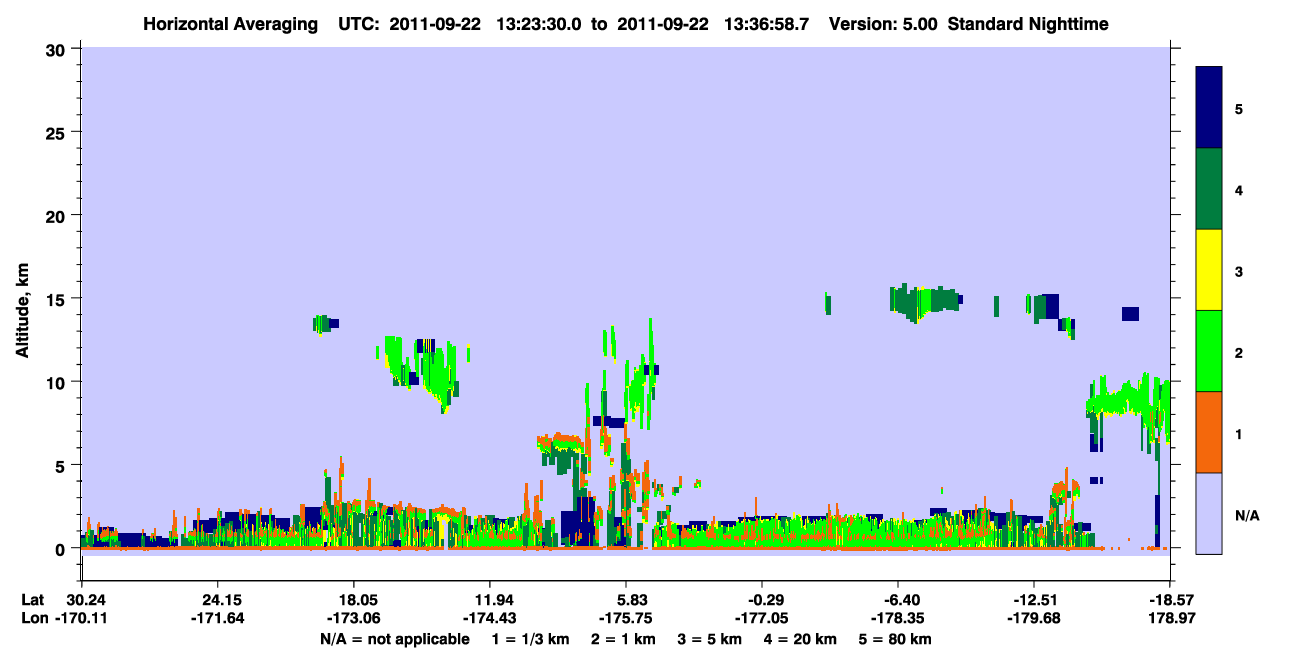Click the bright green colorbar segment labeled 2
Viewport: 1300px width, 667px height.
pyautogui.click(x=1209, y=351)
